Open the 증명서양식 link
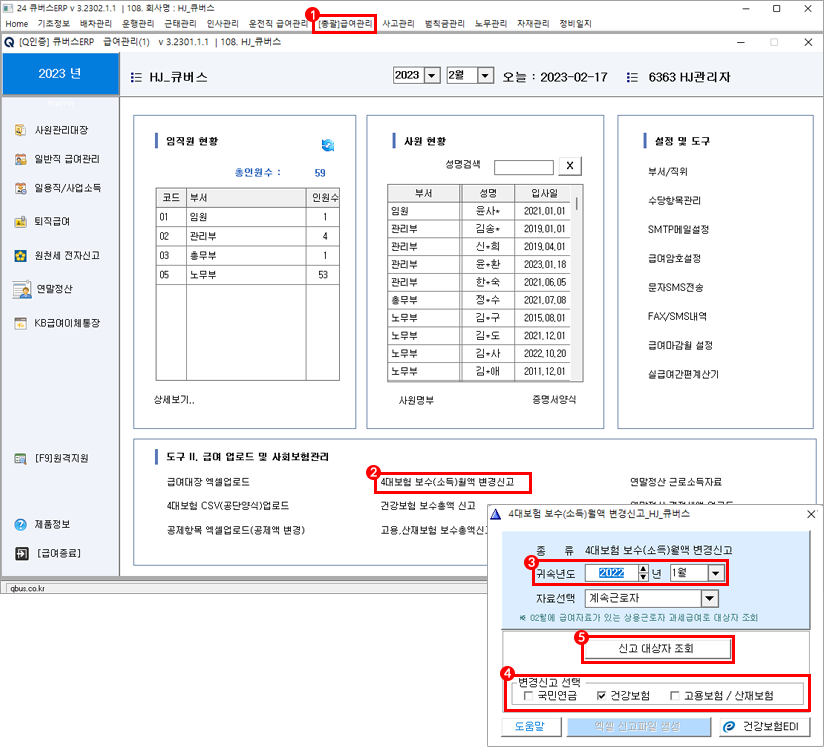 (x=554, y=400)
